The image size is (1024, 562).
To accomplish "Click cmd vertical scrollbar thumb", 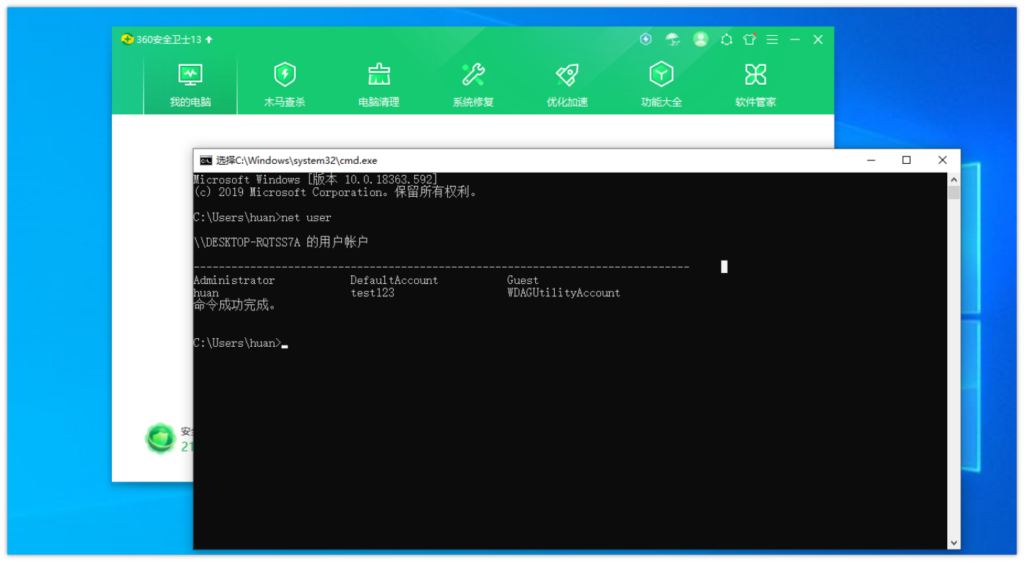I will pos(953,193).
